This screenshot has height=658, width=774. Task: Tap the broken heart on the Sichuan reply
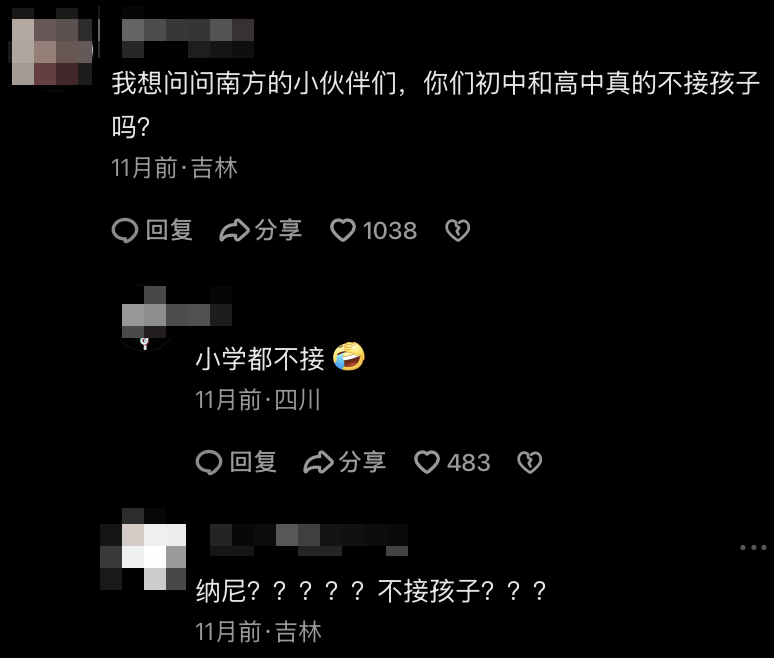530,463
